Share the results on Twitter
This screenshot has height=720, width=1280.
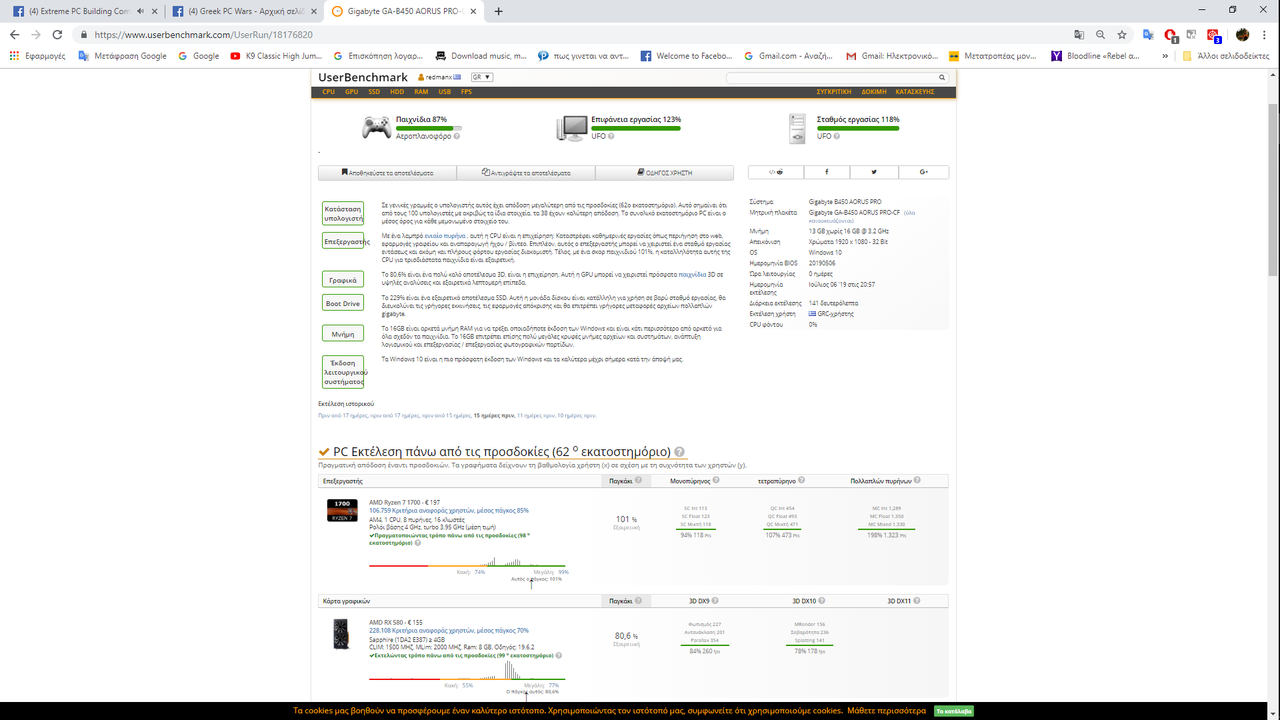pyautogui.click(x=875, y=172)
